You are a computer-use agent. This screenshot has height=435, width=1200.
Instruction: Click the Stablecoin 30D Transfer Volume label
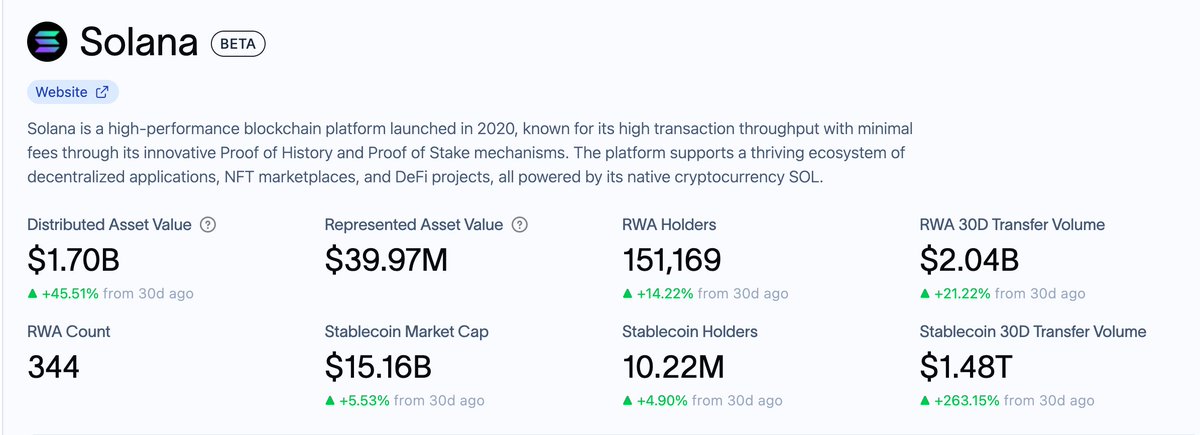coord(1033,331)
